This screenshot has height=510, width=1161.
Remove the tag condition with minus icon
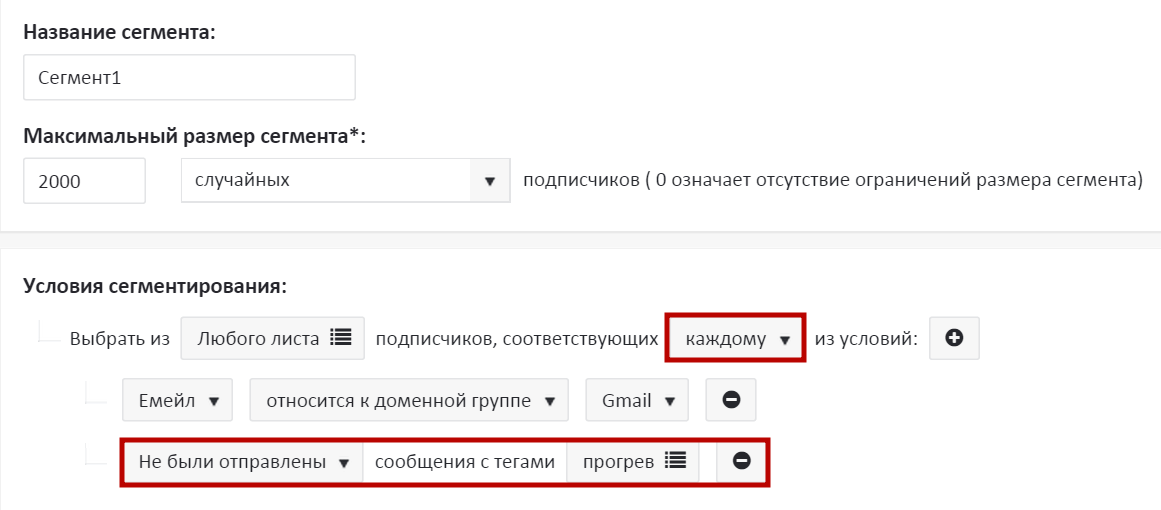click(x=742, y=461)
